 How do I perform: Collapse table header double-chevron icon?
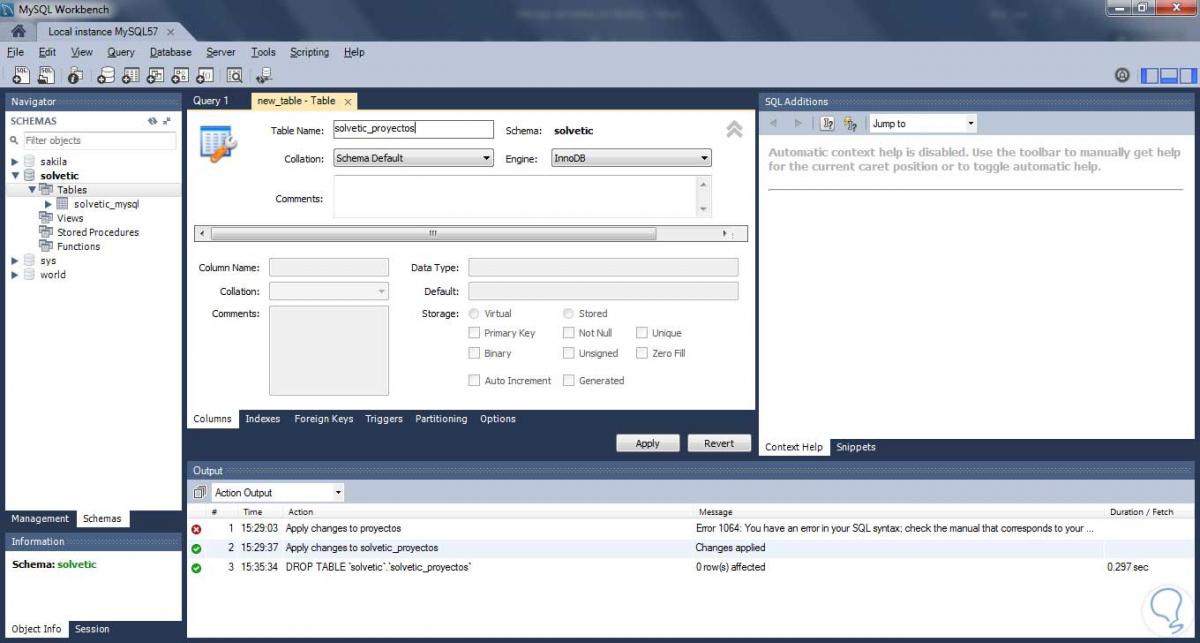pos(734,129)
